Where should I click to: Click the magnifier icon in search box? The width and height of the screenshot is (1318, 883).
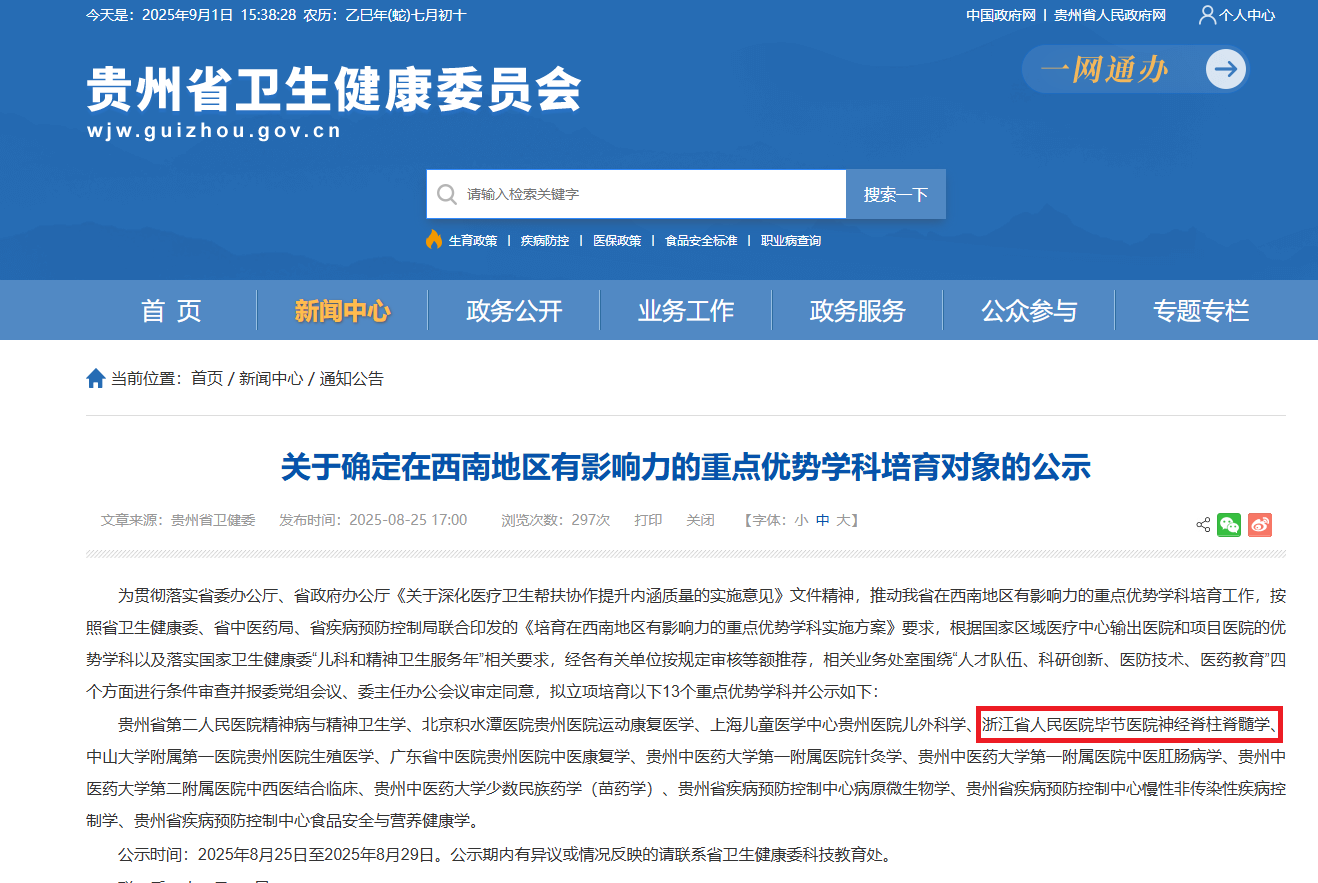point(447,194)
